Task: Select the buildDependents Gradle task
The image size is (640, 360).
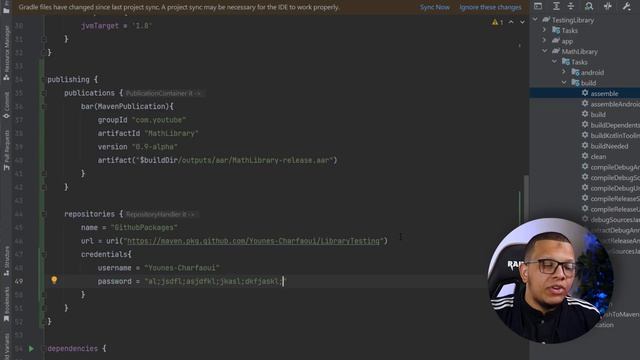Action: tap(615, 125)
